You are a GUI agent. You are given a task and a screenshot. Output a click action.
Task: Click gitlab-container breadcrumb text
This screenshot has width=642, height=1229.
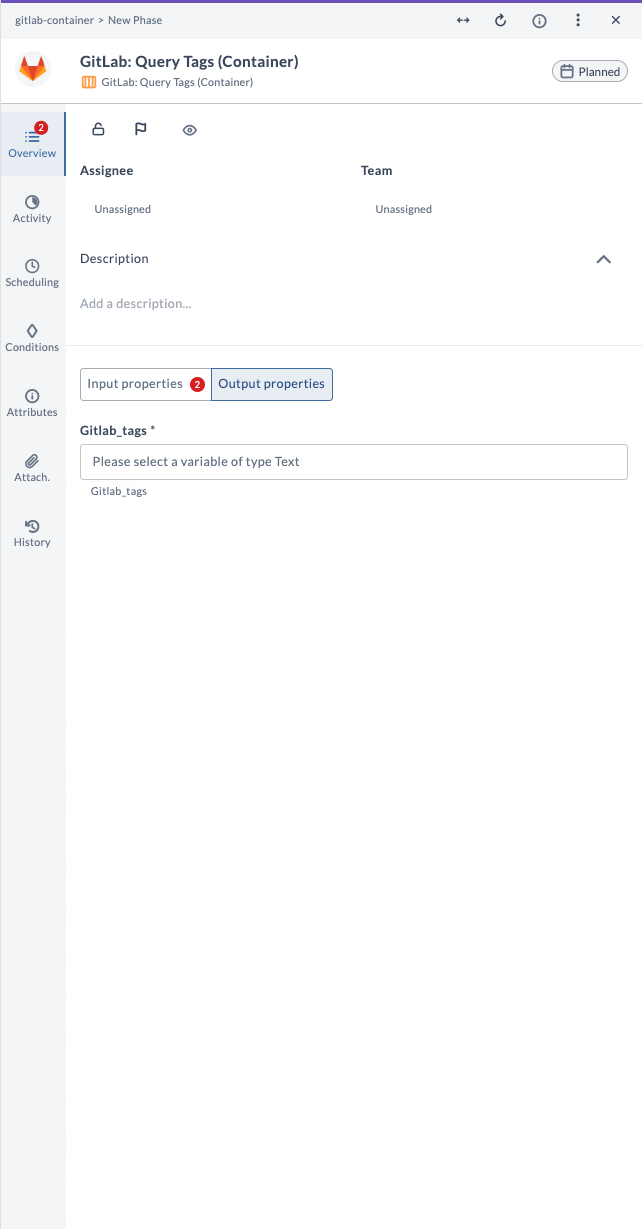[x=54, y=20]
